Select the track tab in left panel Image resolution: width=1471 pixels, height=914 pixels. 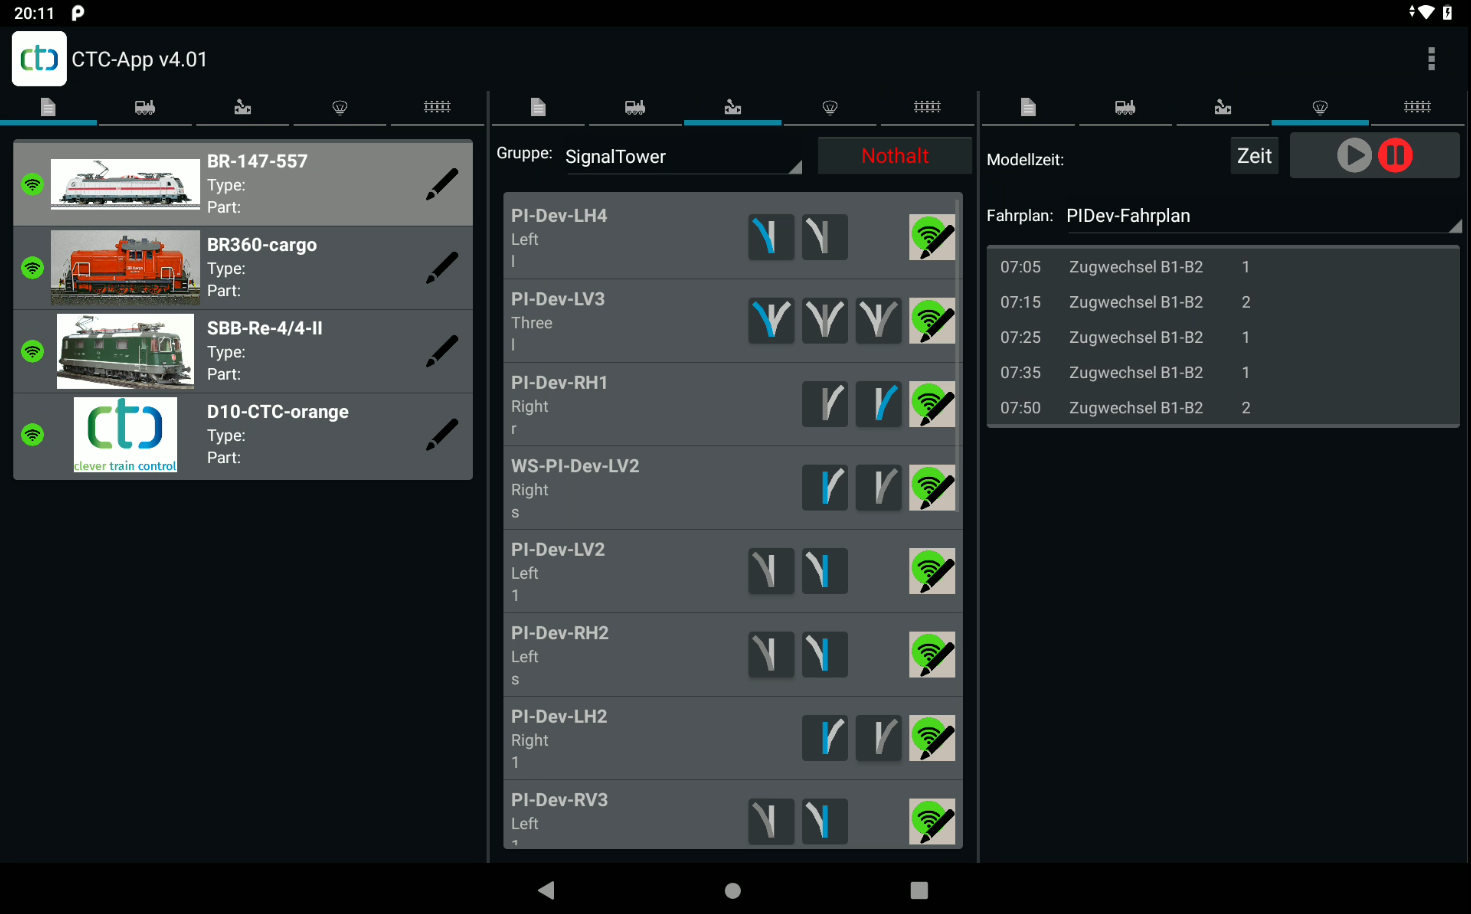pyautogui.click(x=437, y=107)
